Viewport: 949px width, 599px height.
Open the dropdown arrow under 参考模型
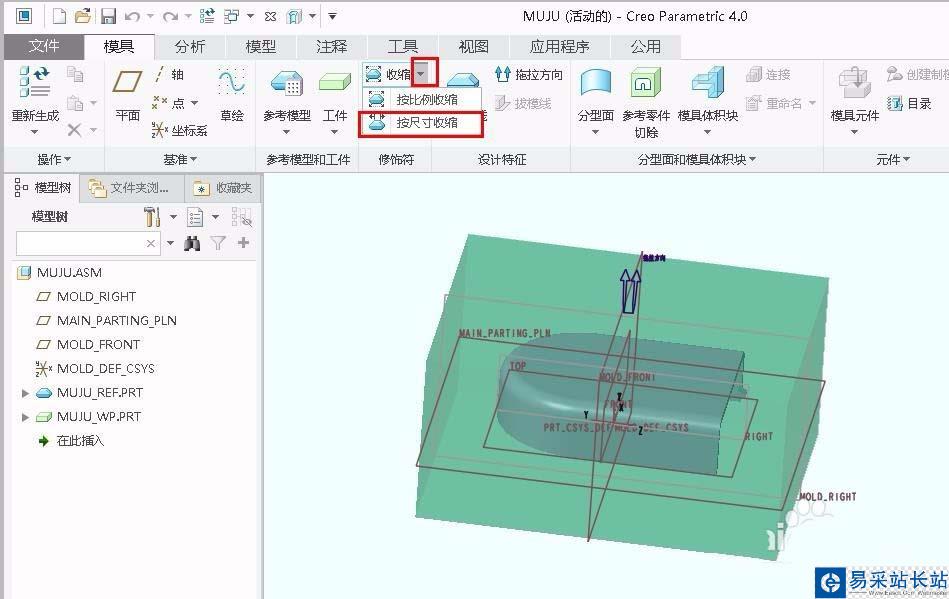(x=287, y=131)
